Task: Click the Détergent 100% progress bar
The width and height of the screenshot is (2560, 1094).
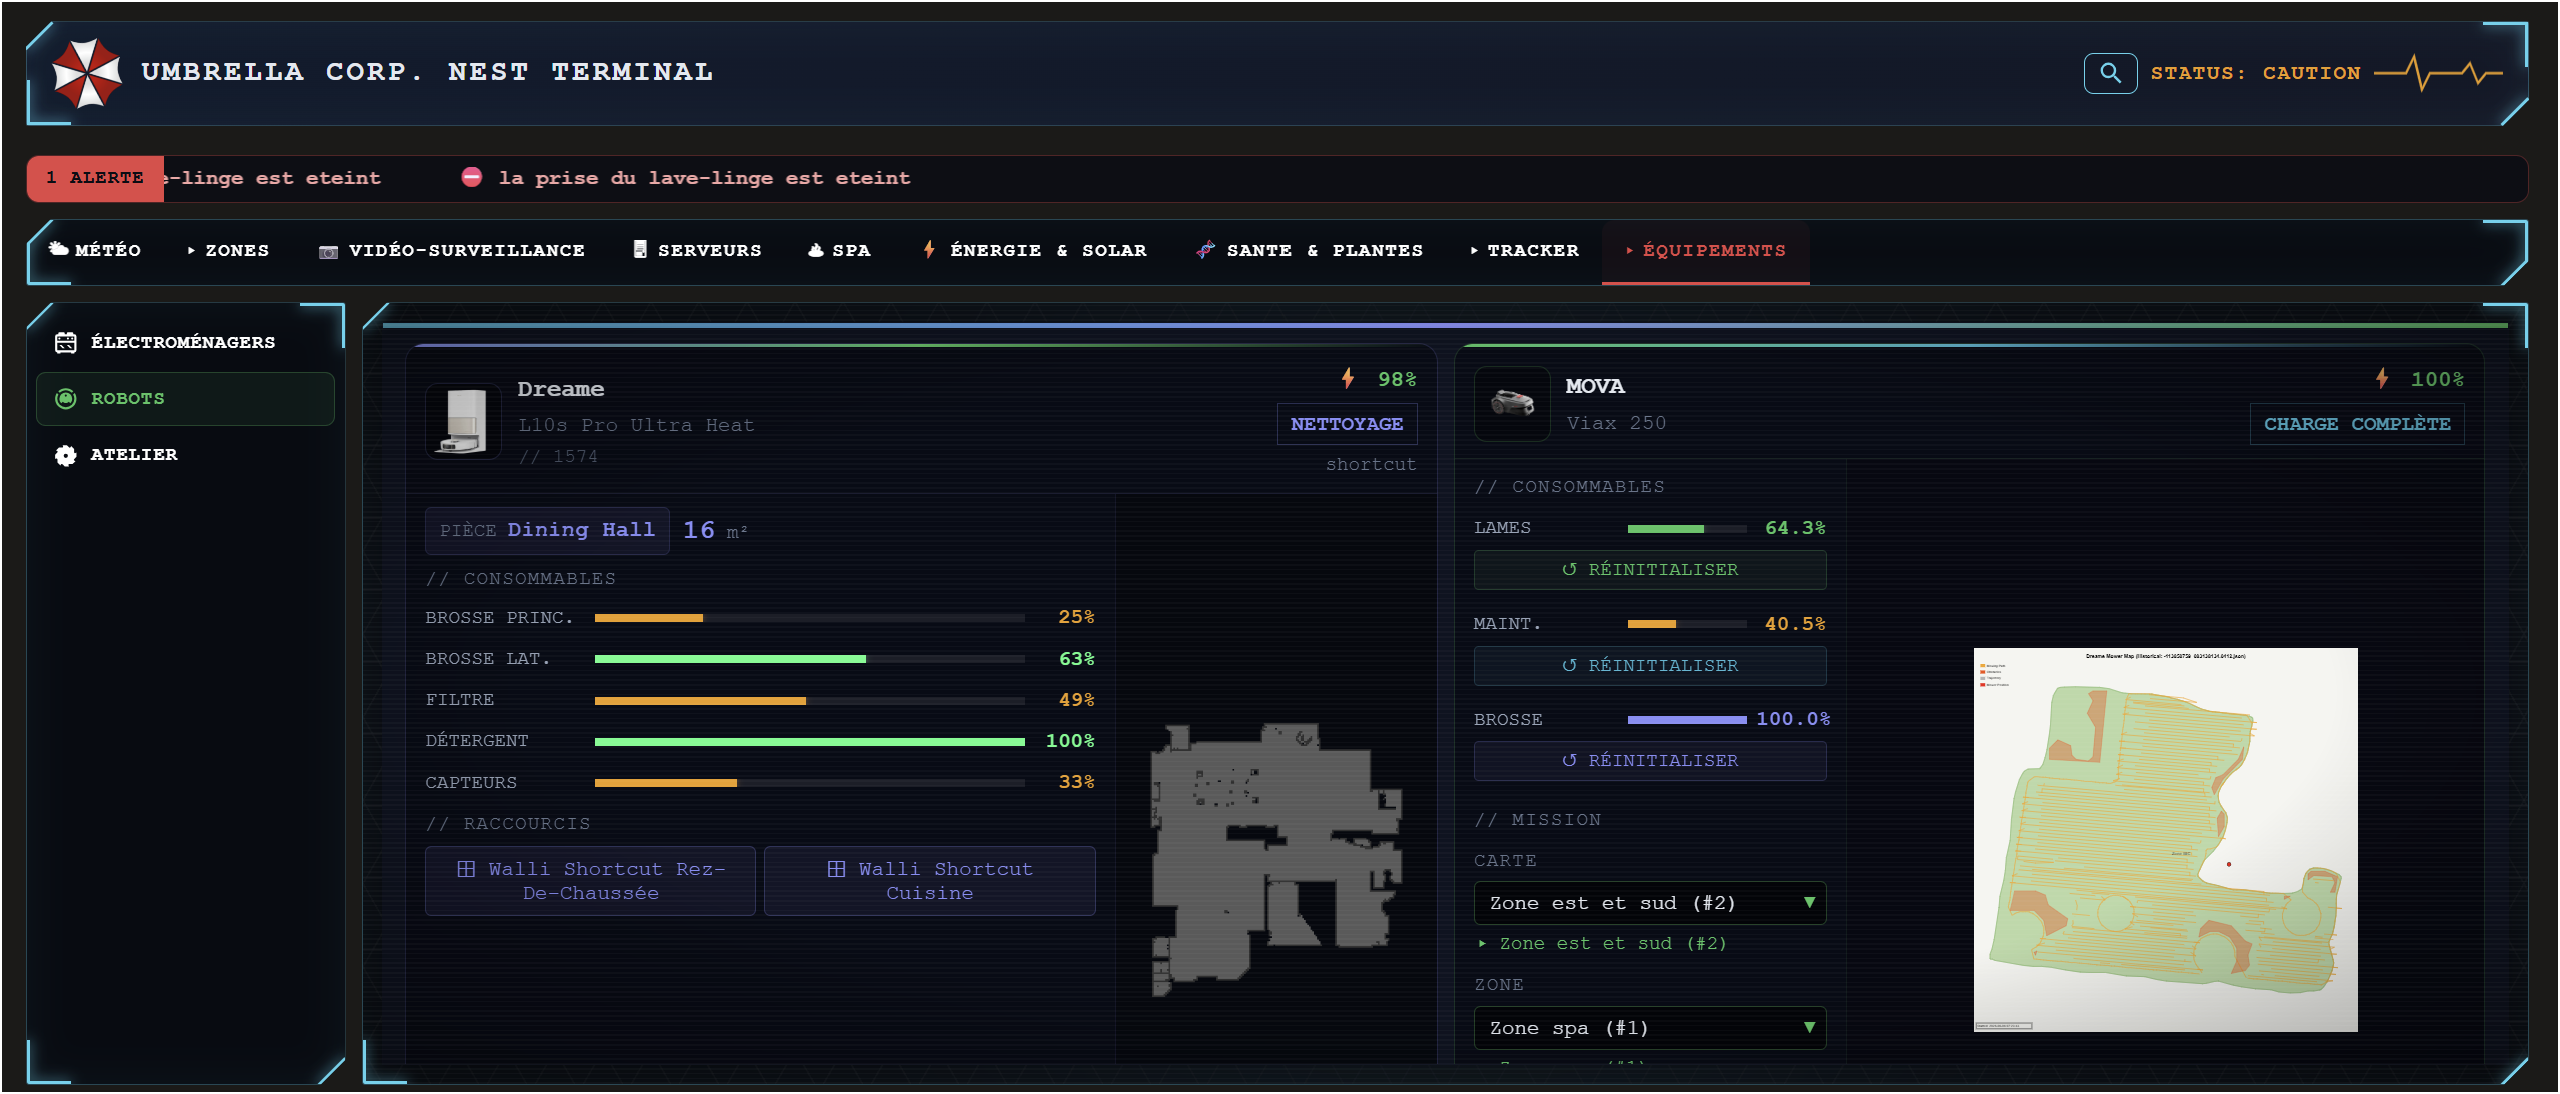Action: coord(809,741)
